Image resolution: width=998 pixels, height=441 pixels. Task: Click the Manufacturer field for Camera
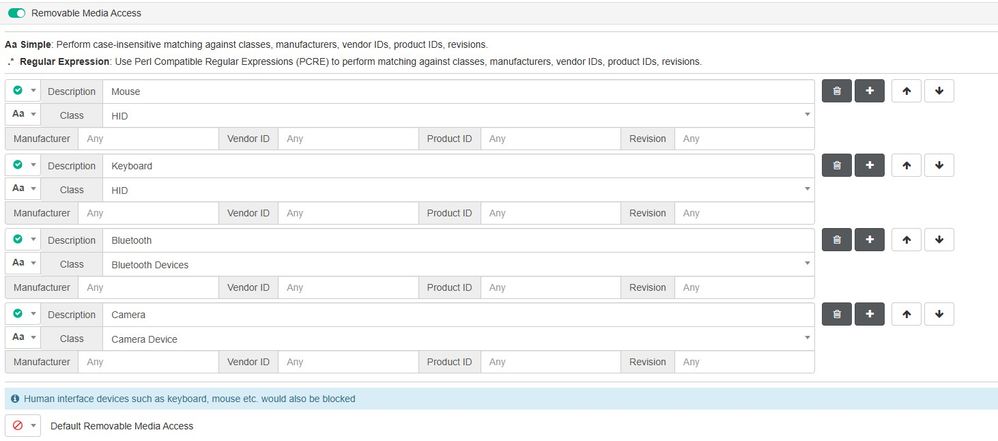(147, 362)
